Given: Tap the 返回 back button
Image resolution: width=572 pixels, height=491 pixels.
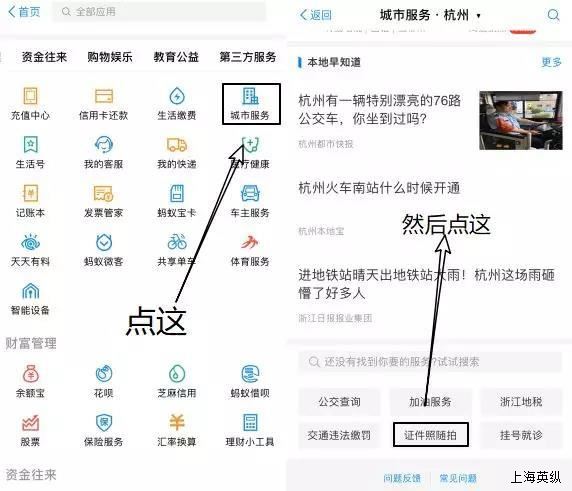Looking at the screenshot, I should pos(316,15).
